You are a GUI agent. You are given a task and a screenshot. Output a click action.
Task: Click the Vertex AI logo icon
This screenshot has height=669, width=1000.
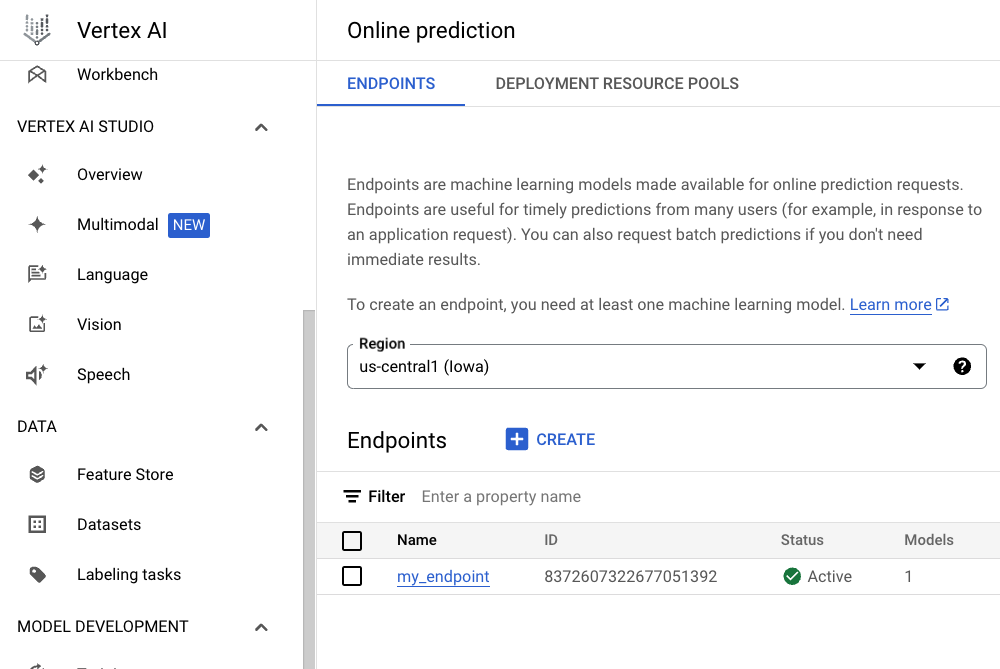(x=37, y=30)
